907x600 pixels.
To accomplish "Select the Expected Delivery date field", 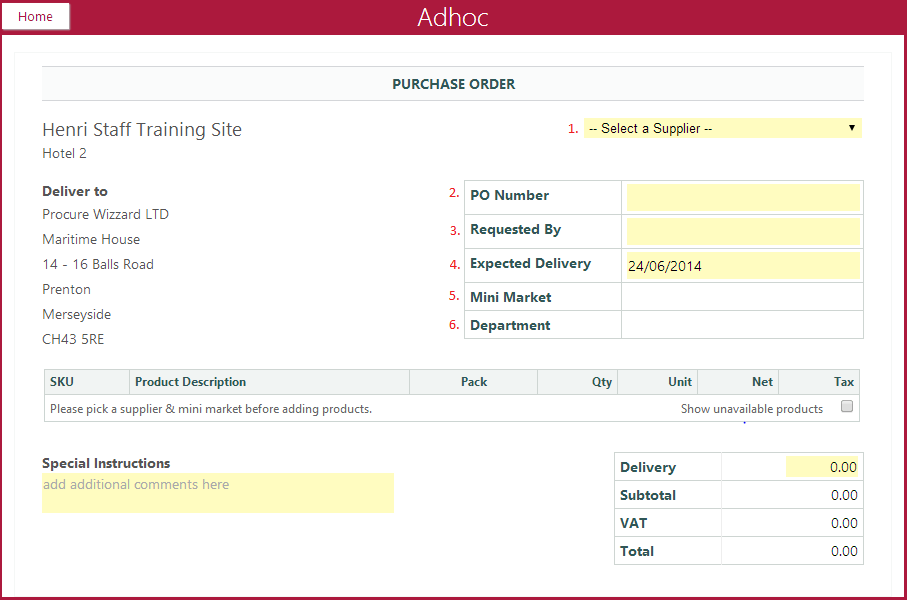I will [743, 264].
